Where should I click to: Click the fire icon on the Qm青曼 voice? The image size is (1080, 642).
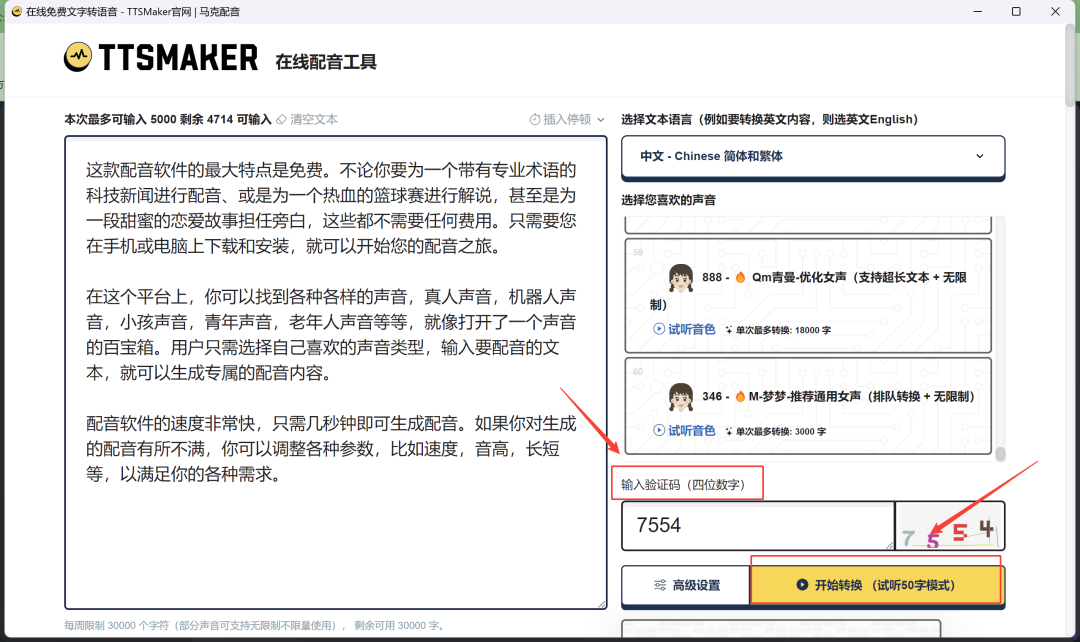(x=740, y=277)
